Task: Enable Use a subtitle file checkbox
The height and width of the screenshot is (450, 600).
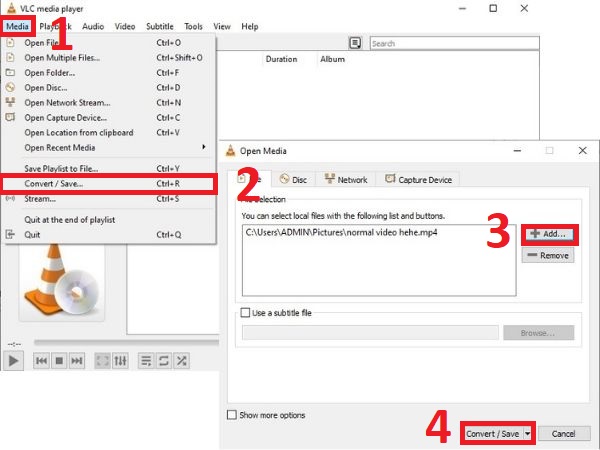Action: (x=245, y=313)
